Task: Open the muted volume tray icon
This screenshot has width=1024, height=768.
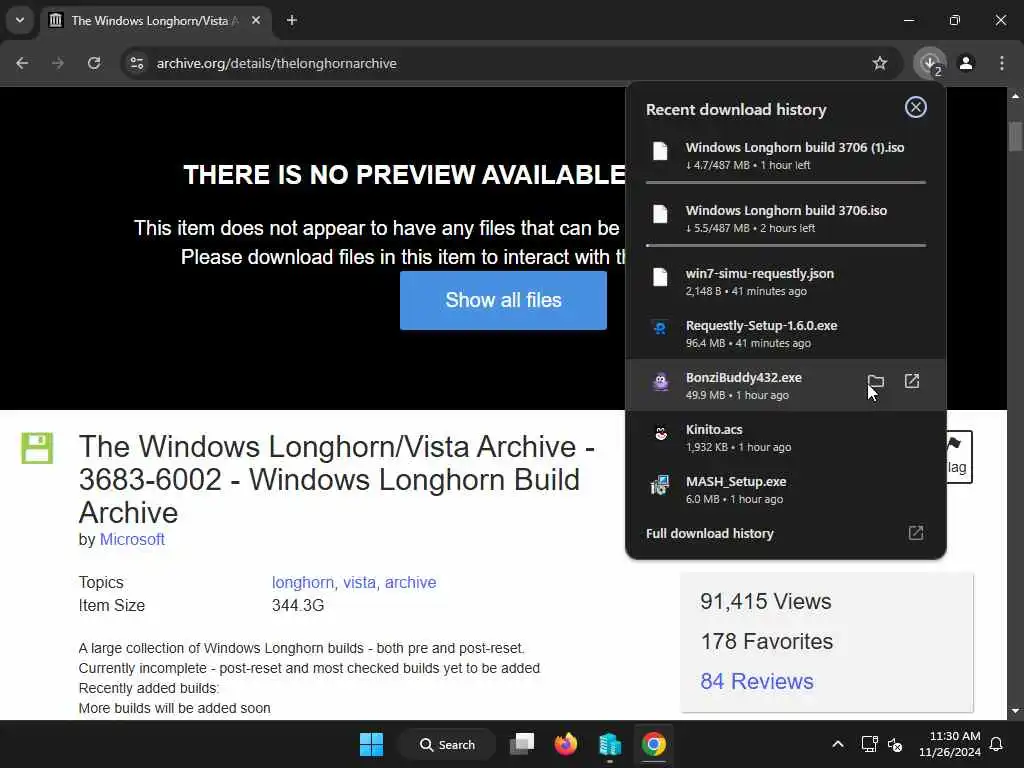Action: (895, 744)
